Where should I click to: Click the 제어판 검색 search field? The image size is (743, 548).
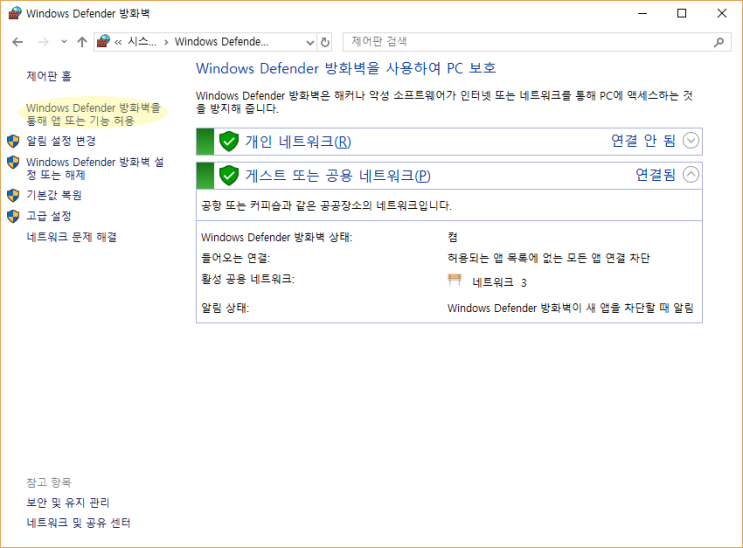point(537,42)
